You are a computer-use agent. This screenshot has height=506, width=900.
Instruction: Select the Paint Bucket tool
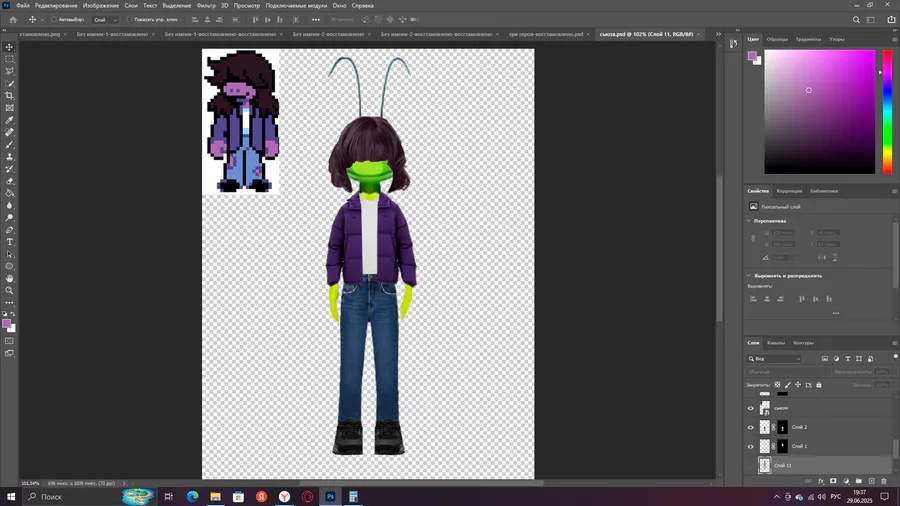9,193
